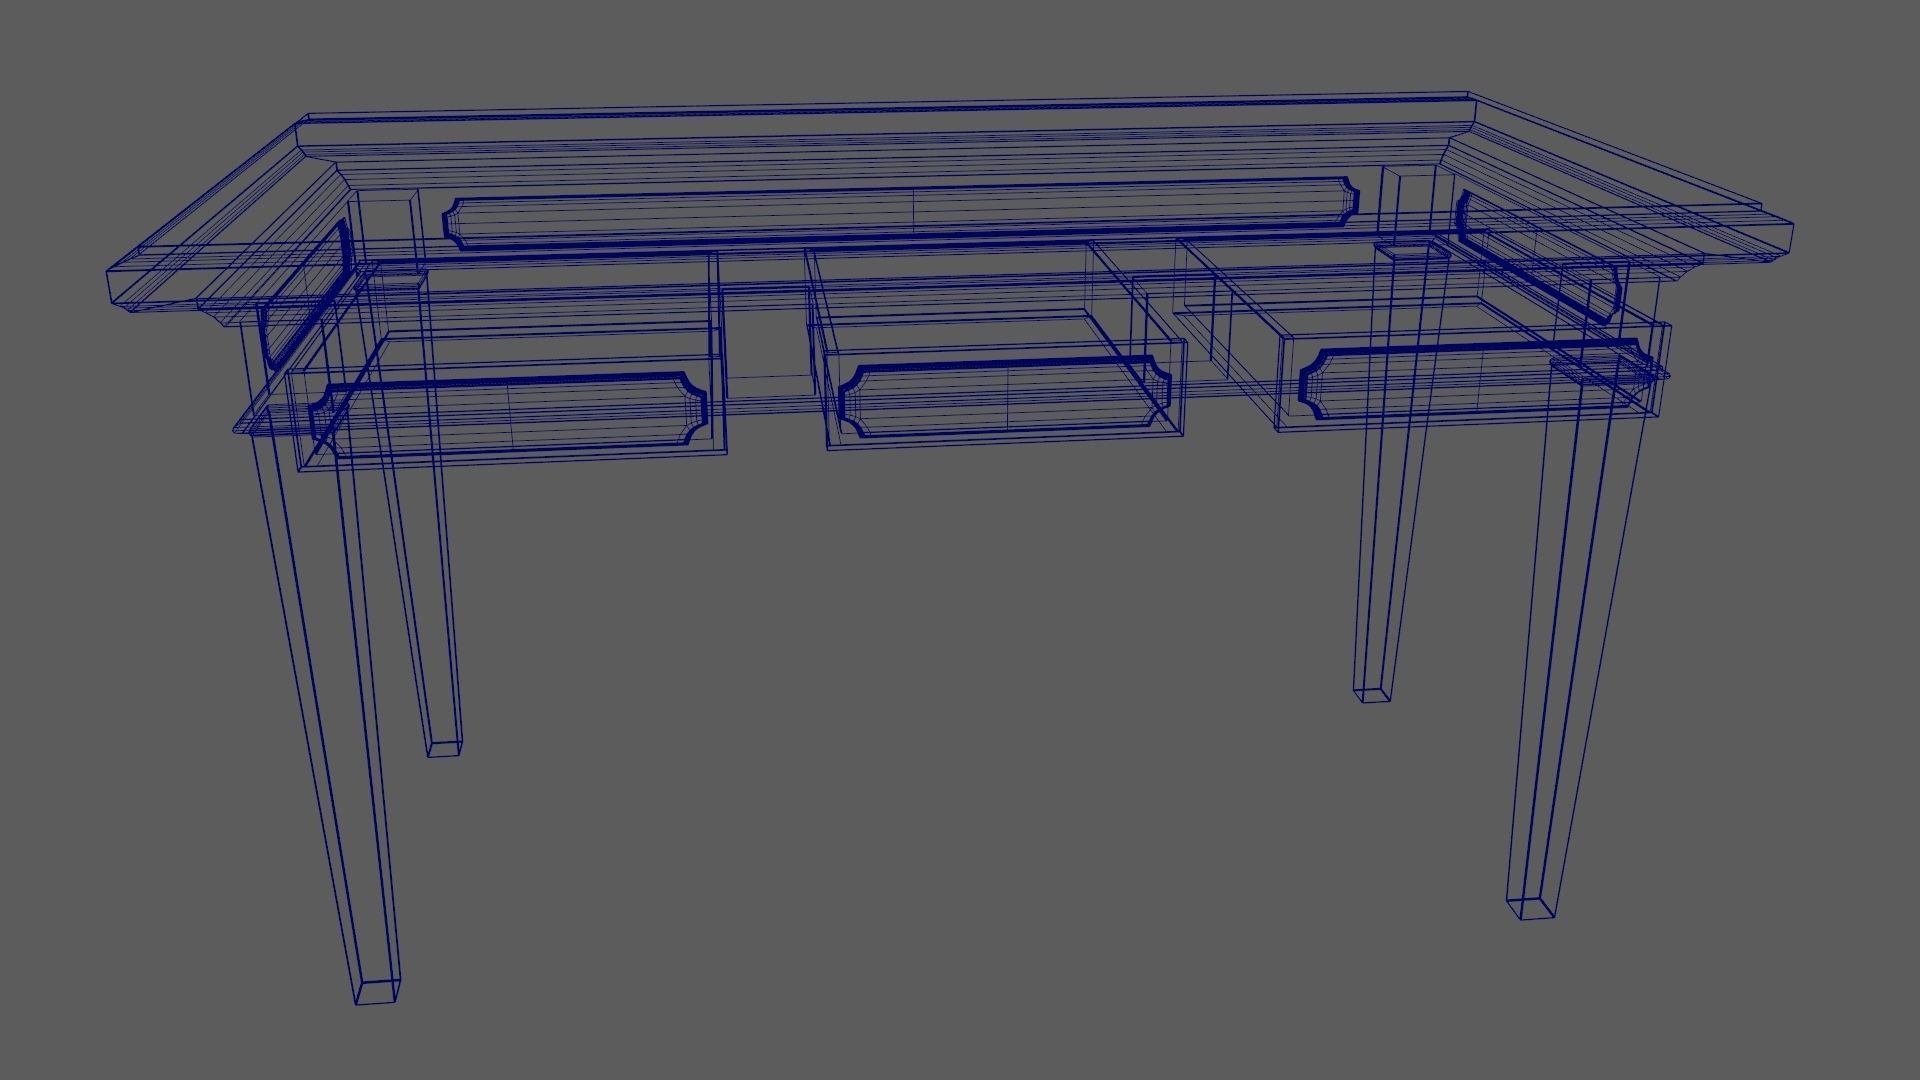Screen dimensions: 1920x1080
Task: Click the back right leg's bottom end
Action: (x=1372, y=693)
